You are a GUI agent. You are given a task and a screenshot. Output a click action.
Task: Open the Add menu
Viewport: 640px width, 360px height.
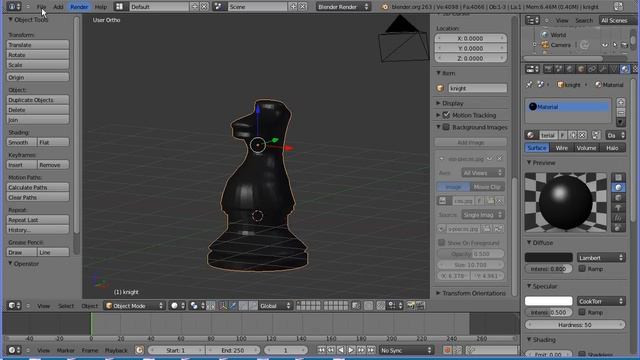tap(58, 7)
